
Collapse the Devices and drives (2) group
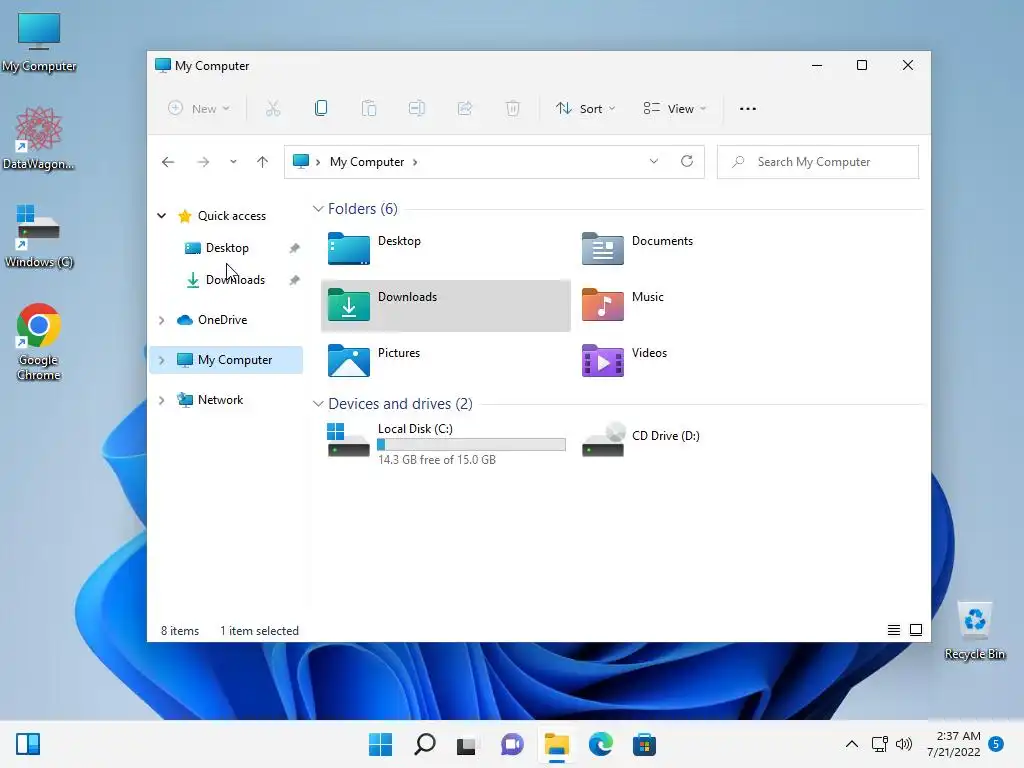click(318, 404)
